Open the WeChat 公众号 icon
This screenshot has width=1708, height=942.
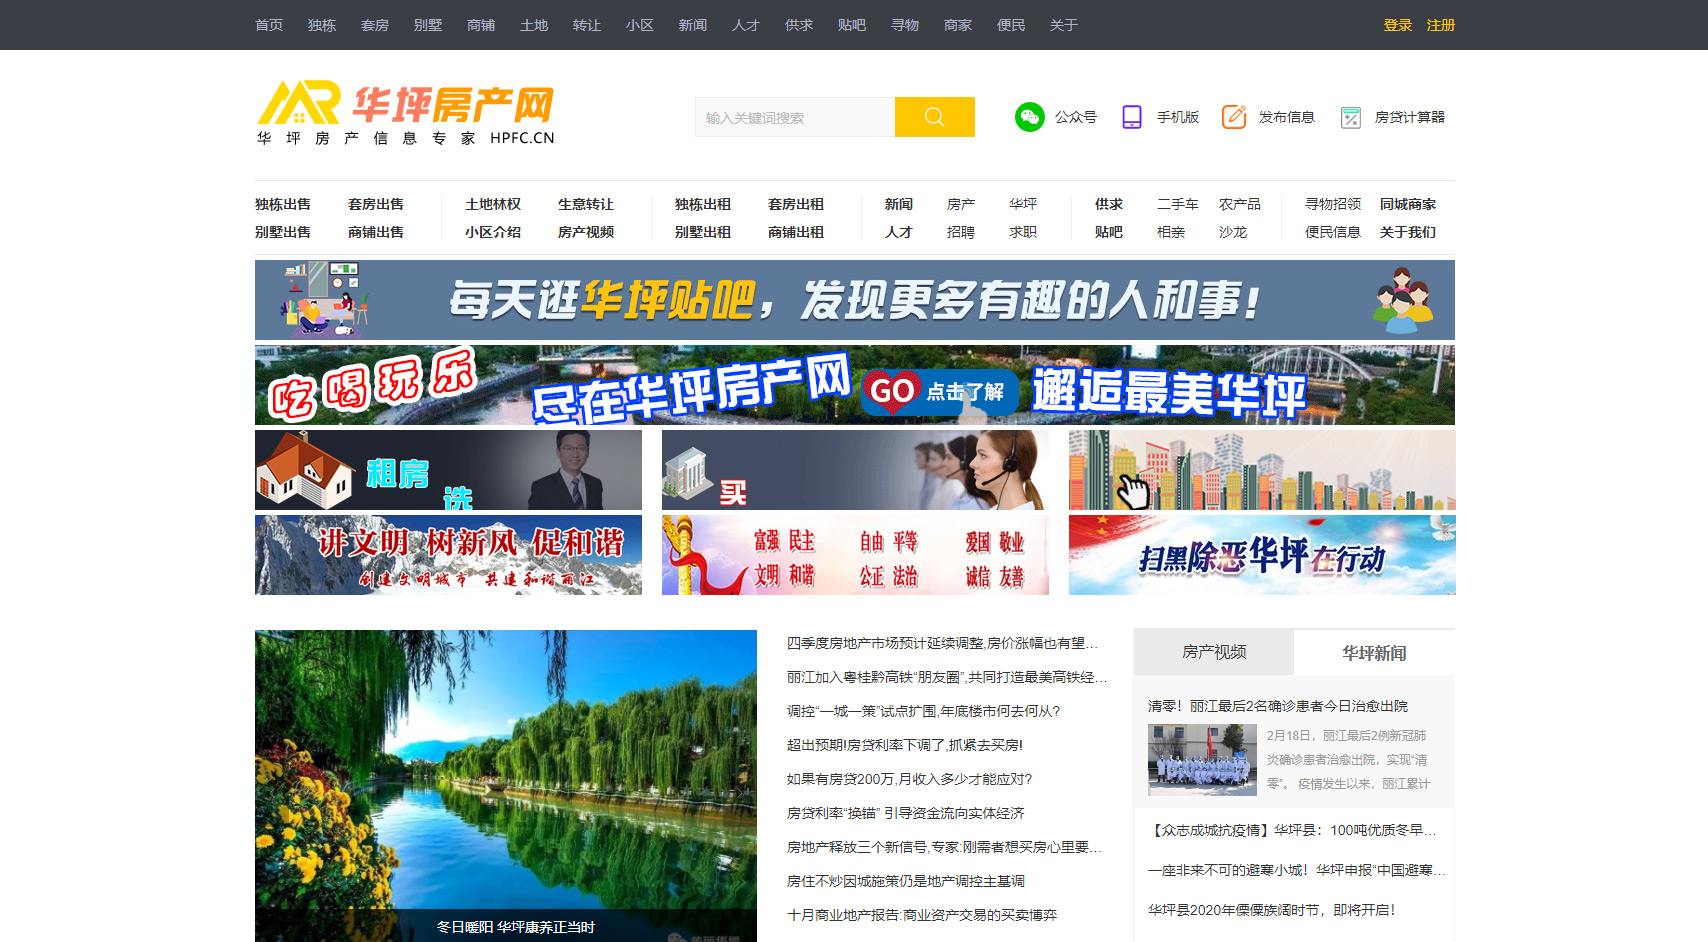(x=1029, y=117)
